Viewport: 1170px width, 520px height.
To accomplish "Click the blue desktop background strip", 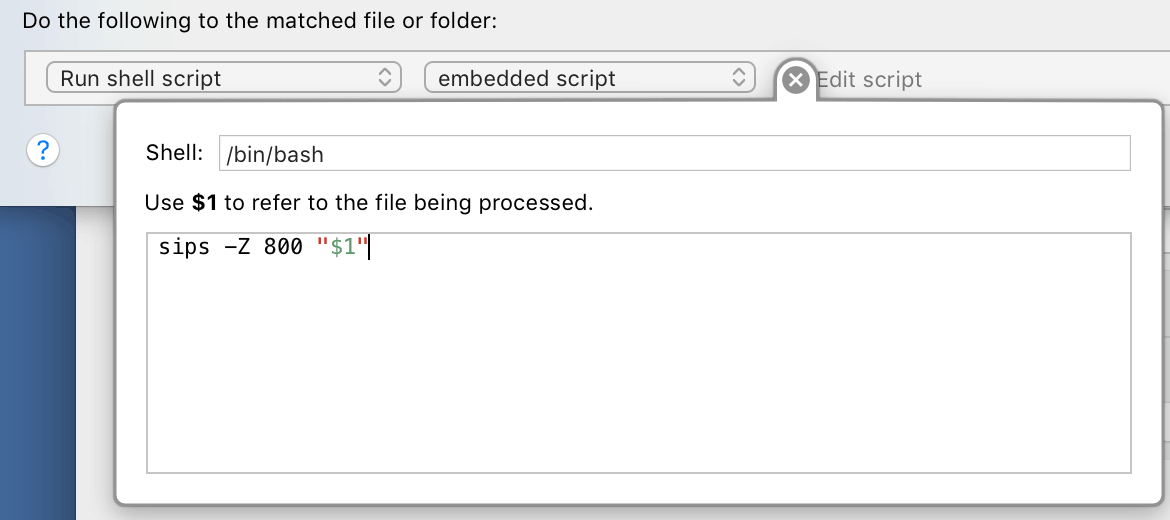I will (x=37, y=362).
